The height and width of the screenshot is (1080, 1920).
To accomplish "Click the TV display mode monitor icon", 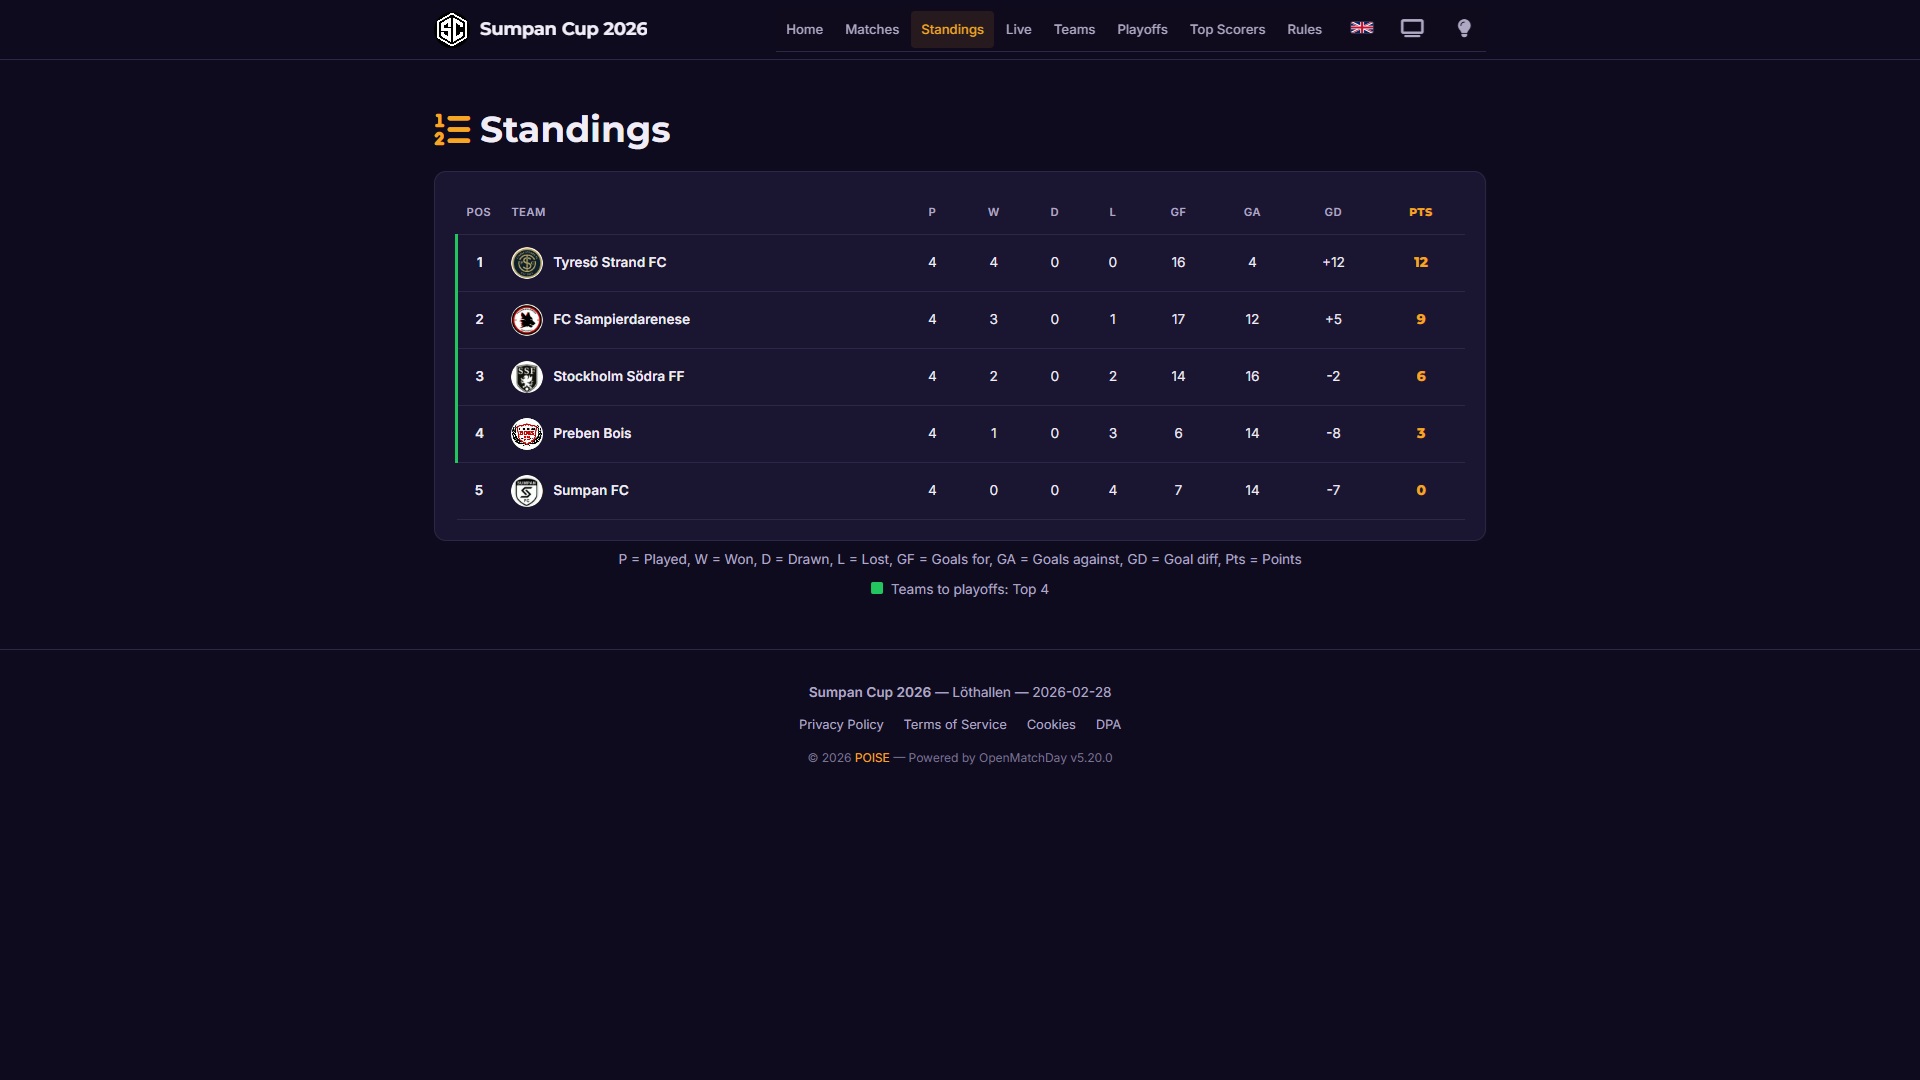I will (x=1411, y=28).
